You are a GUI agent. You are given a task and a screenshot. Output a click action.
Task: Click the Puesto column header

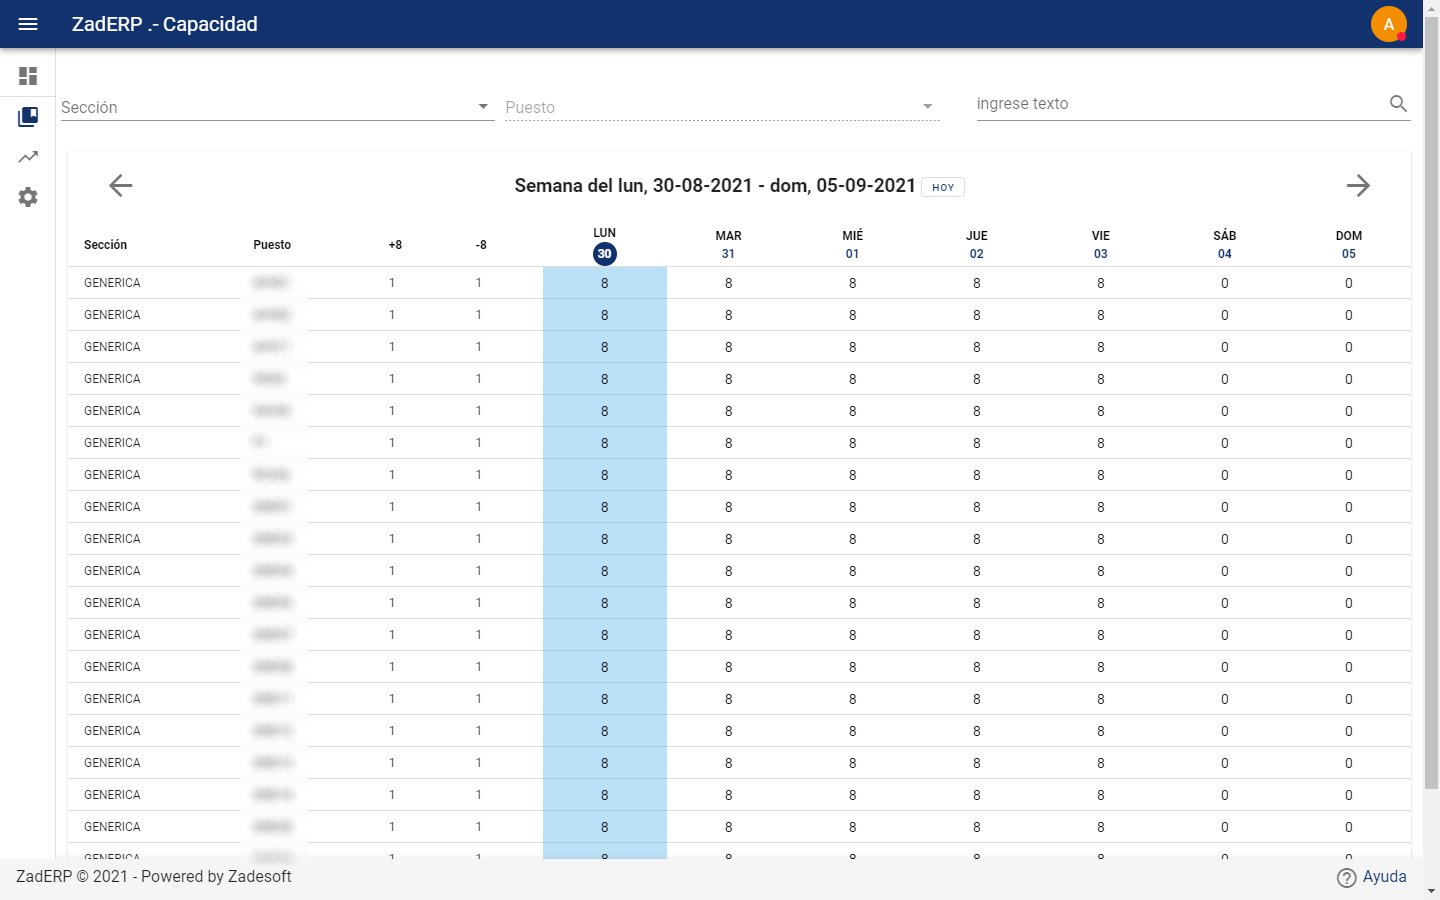click(272, 245)
